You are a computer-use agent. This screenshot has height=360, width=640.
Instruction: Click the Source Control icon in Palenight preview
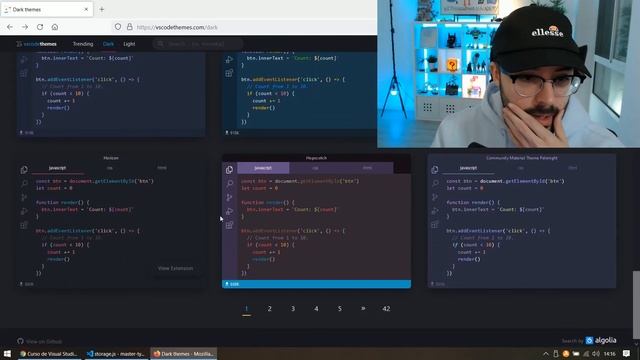(435, 197)
